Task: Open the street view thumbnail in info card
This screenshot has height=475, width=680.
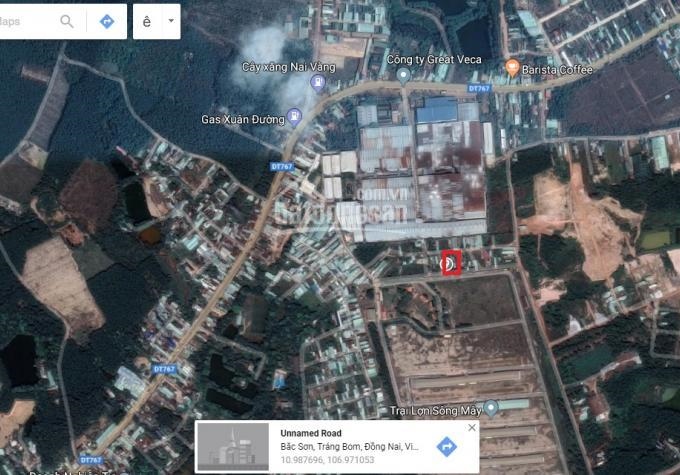Action: (x=233, y=447)
